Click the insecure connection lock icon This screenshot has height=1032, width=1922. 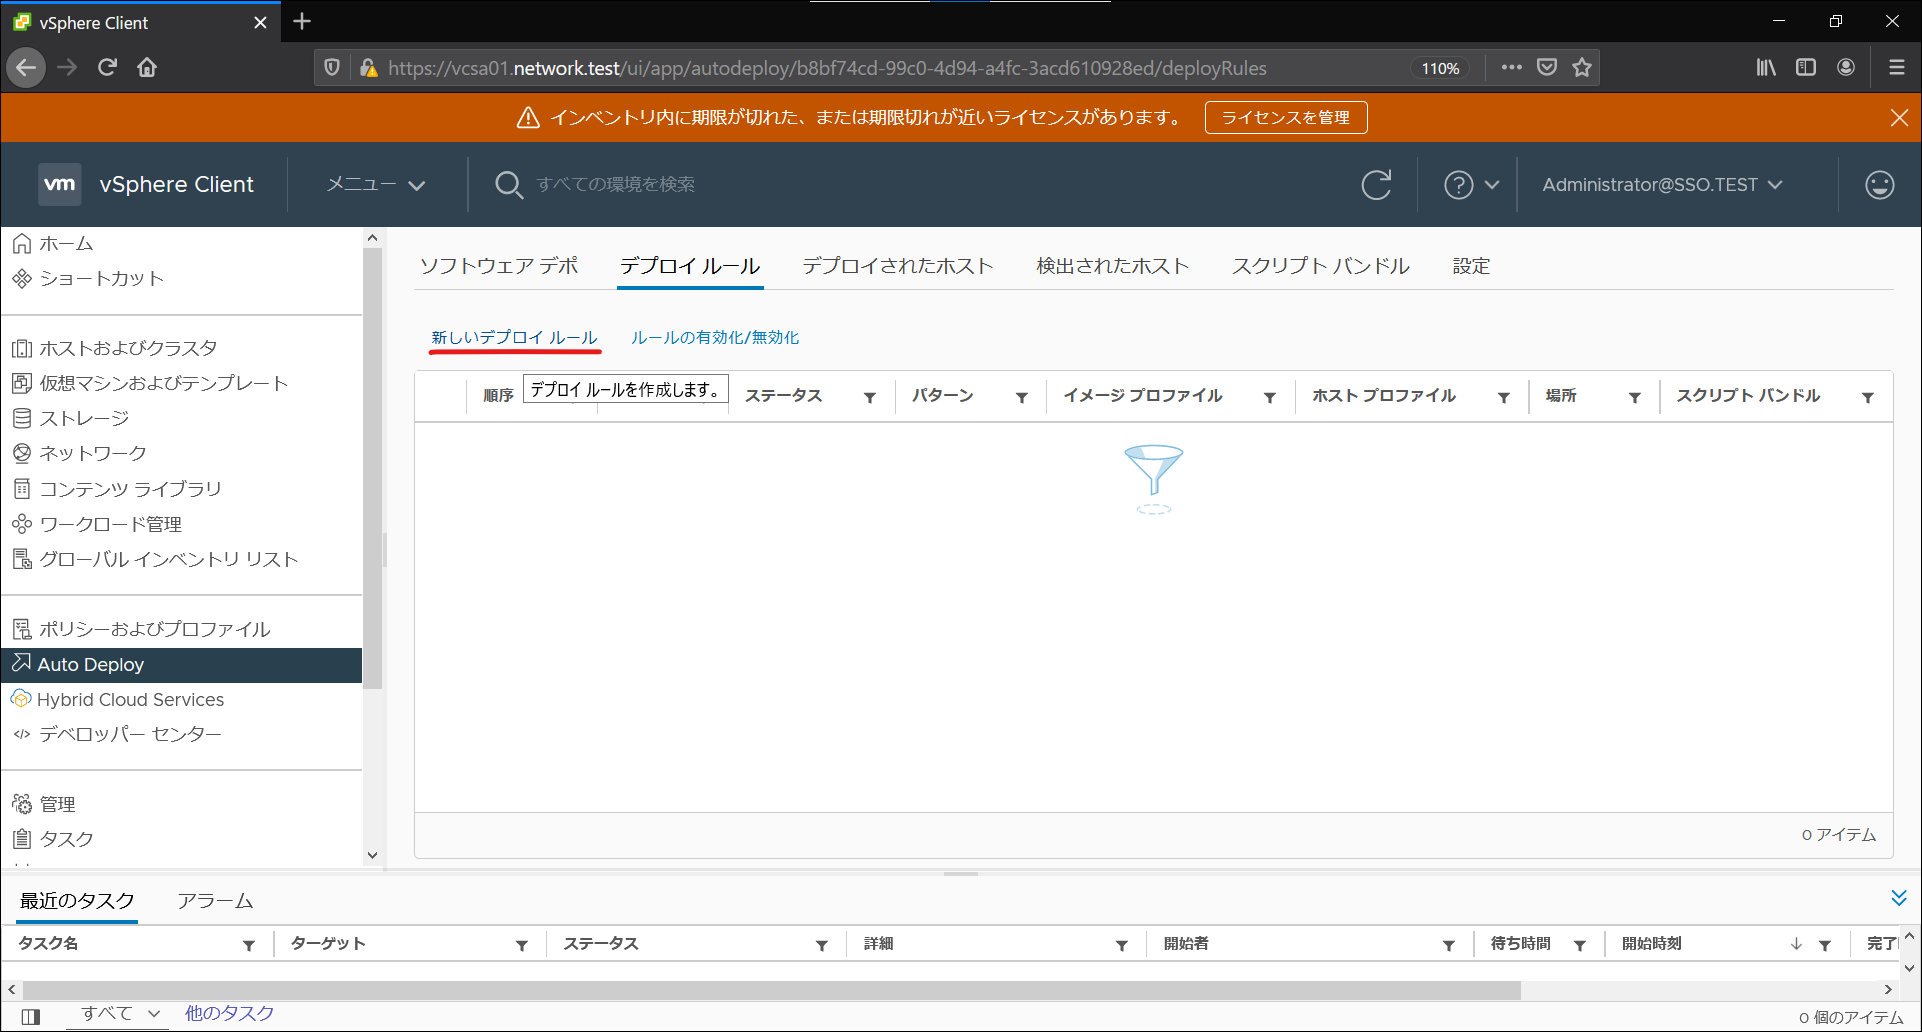[x=369, y=68]
